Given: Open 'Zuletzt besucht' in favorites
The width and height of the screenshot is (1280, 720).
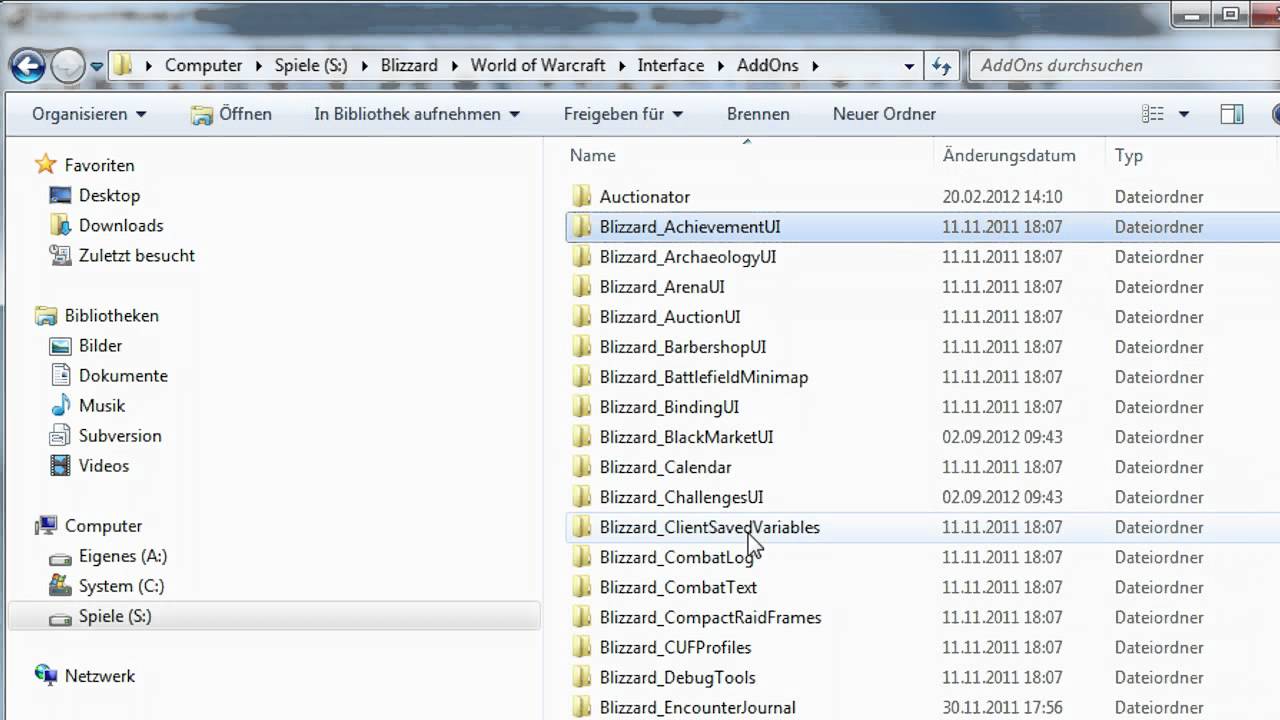Looking at the screenshot, I should tap(137, 256).
